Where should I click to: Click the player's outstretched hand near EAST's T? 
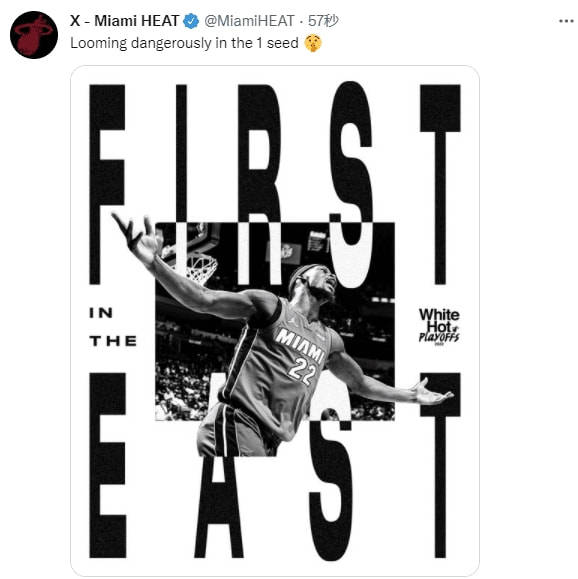coord(432,392)
